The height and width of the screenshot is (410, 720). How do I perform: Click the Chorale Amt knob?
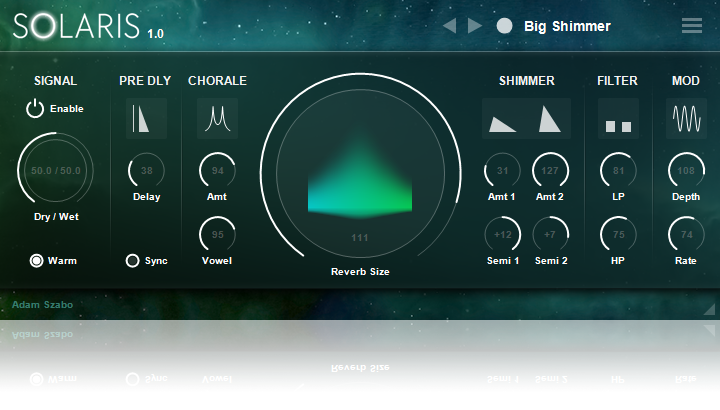click(x=217, y=171)
